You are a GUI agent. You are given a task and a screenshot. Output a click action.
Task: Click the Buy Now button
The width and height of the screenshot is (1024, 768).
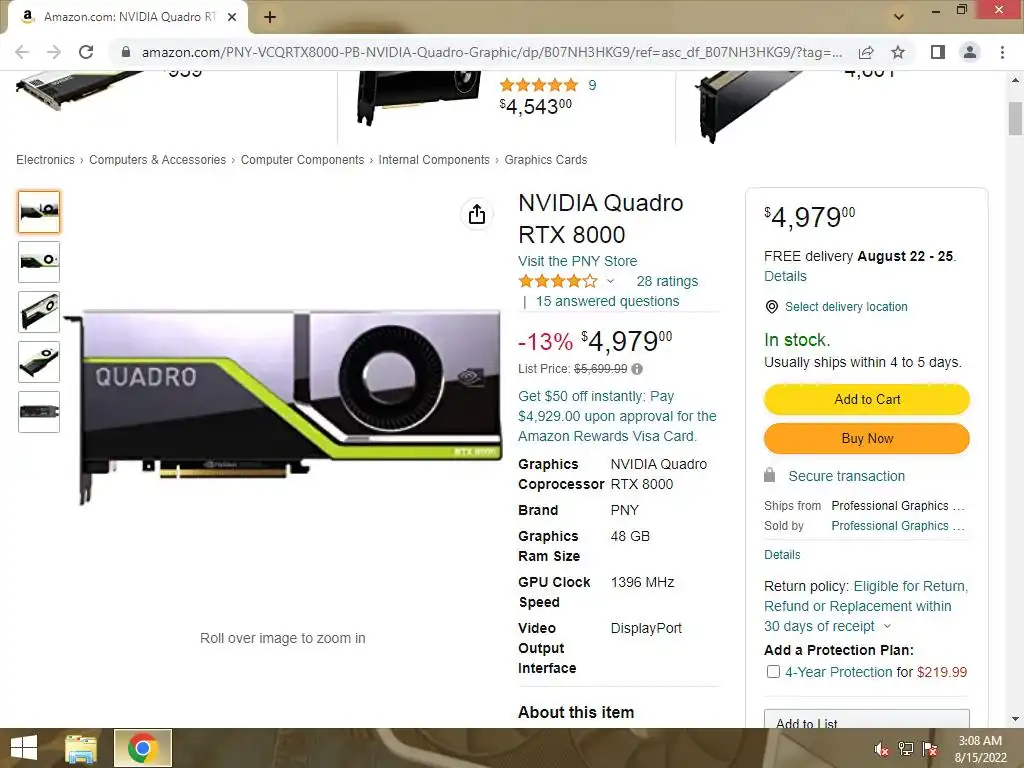point(867,438)
